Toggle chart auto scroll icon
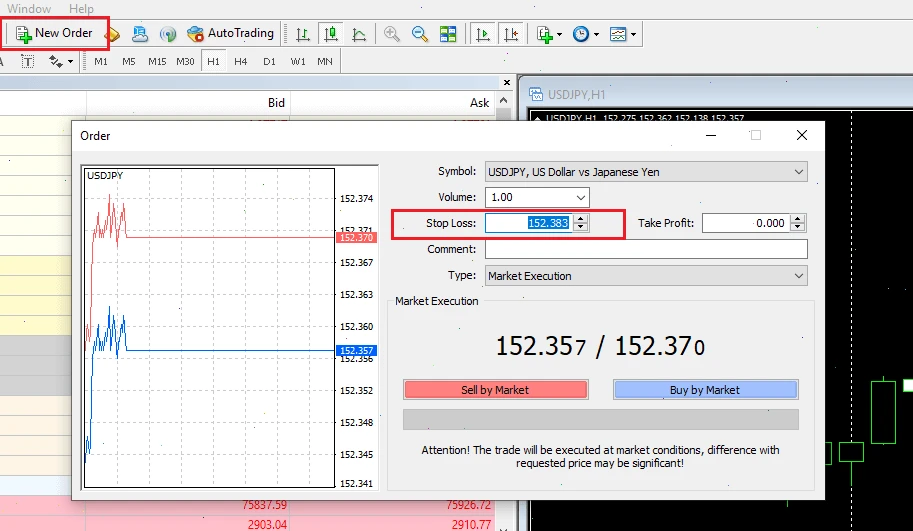 coord(483,34)
